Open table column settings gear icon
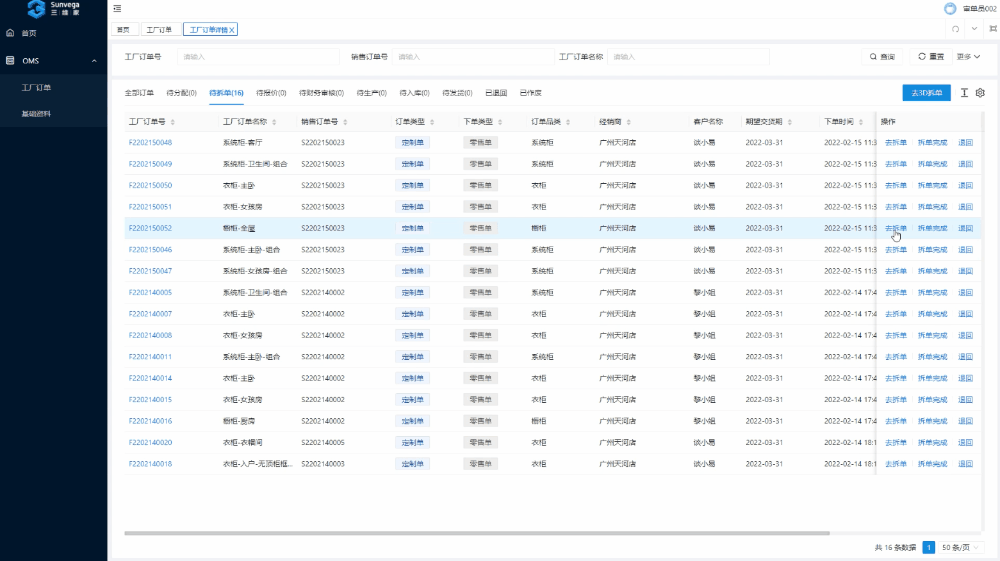This screenshot has width=1000, height=561. [981, 93]
